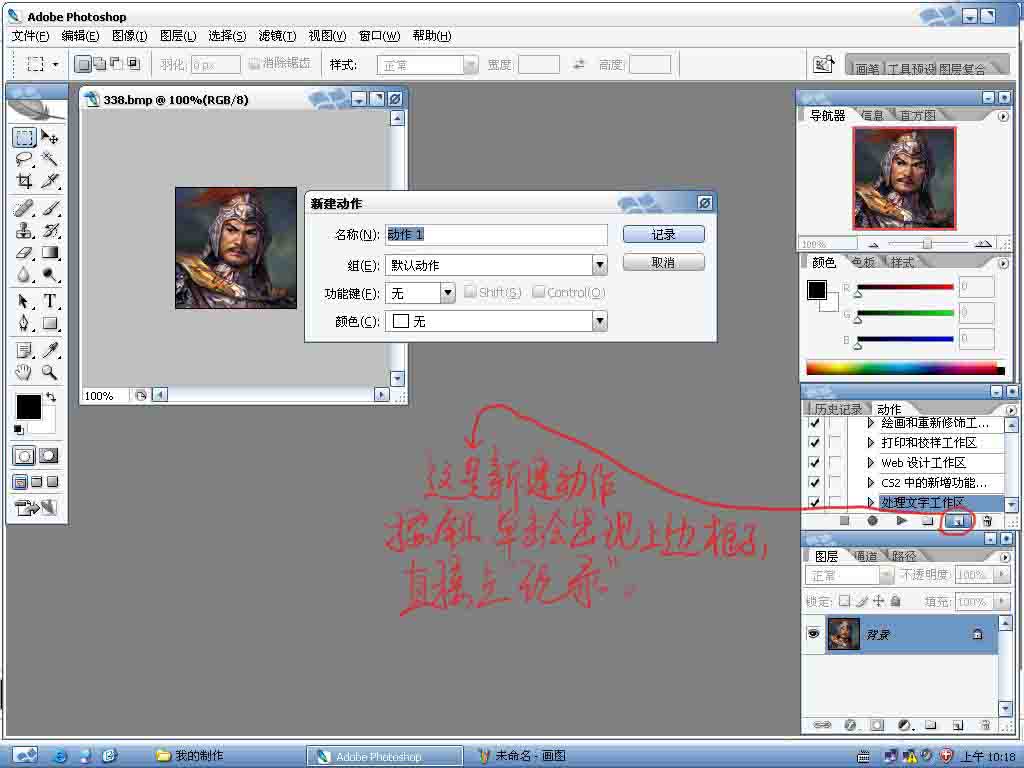Viewport: 1024px width, 768px height.
Task: Delete action with trash icon in Actions panel
Action: (x=987, y=521)
